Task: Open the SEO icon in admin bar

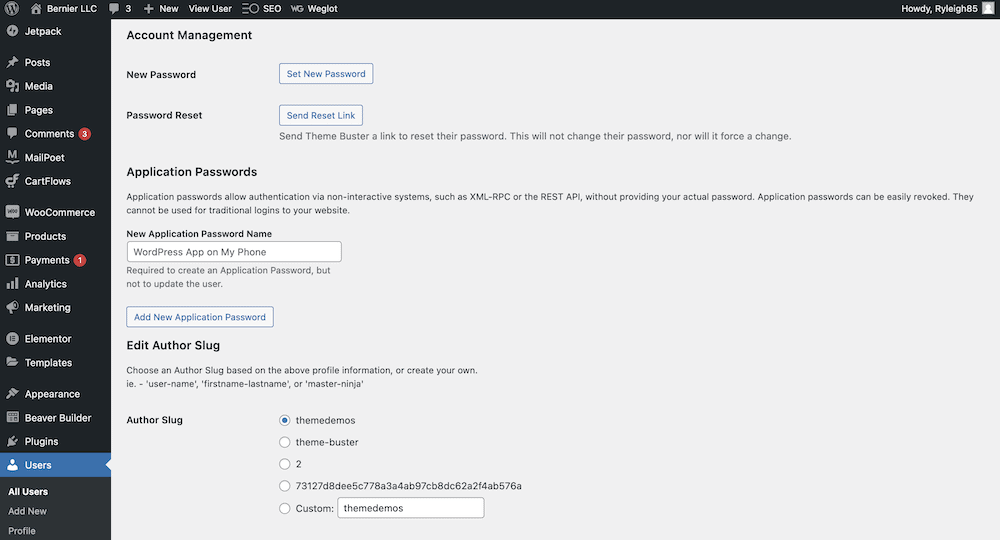Action: pyautogui.click(x=250, y=8)
